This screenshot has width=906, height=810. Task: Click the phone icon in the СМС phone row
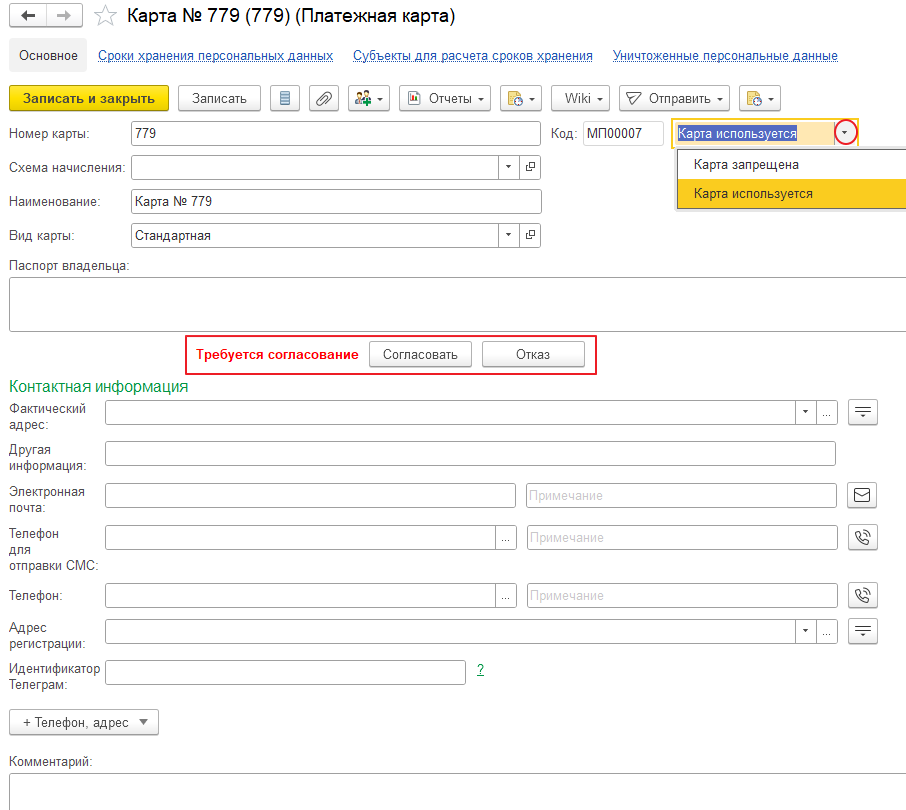click(862, 537)
